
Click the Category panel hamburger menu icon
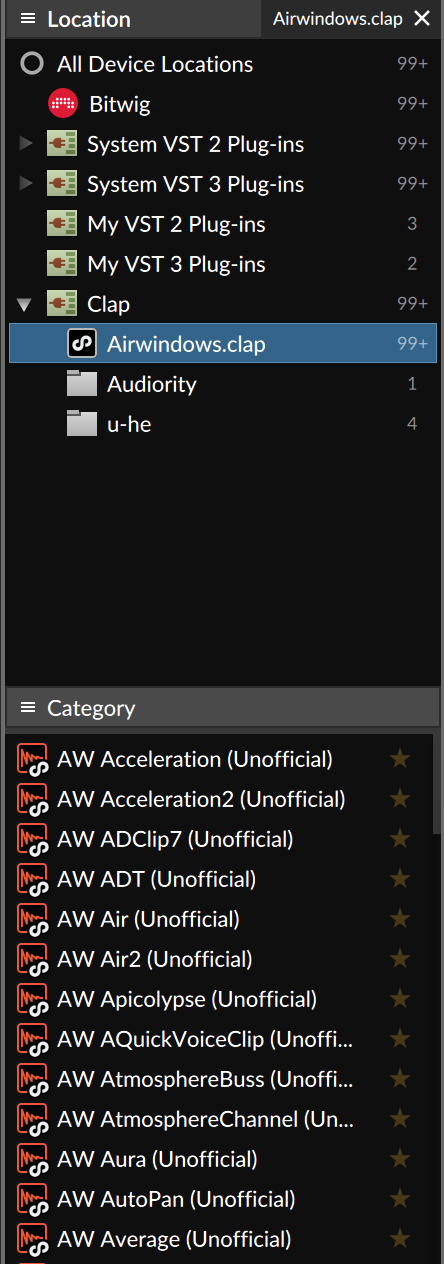[28, 708]
